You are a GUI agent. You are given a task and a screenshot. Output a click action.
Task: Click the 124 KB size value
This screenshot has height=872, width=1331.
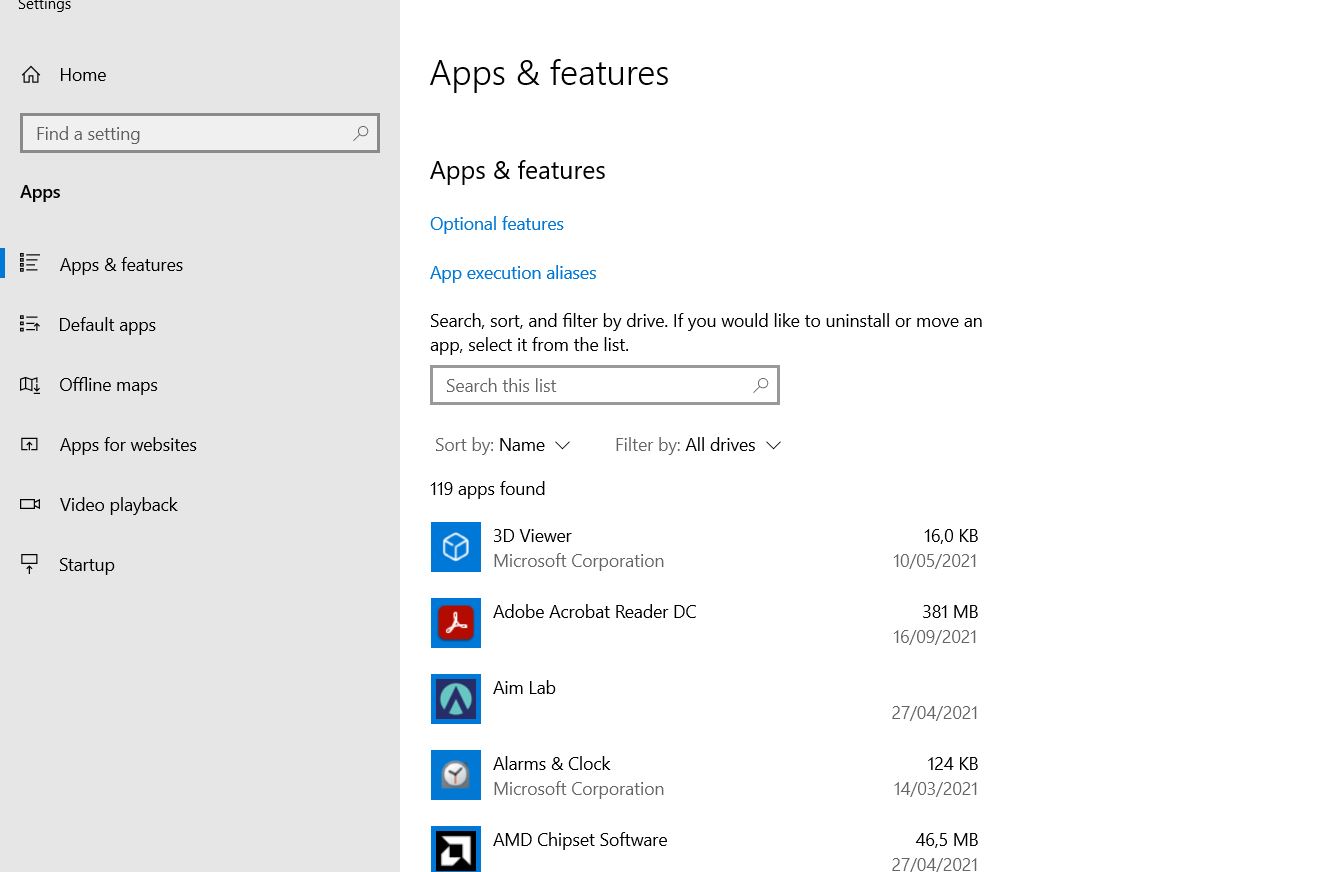[x=953, y=764]
